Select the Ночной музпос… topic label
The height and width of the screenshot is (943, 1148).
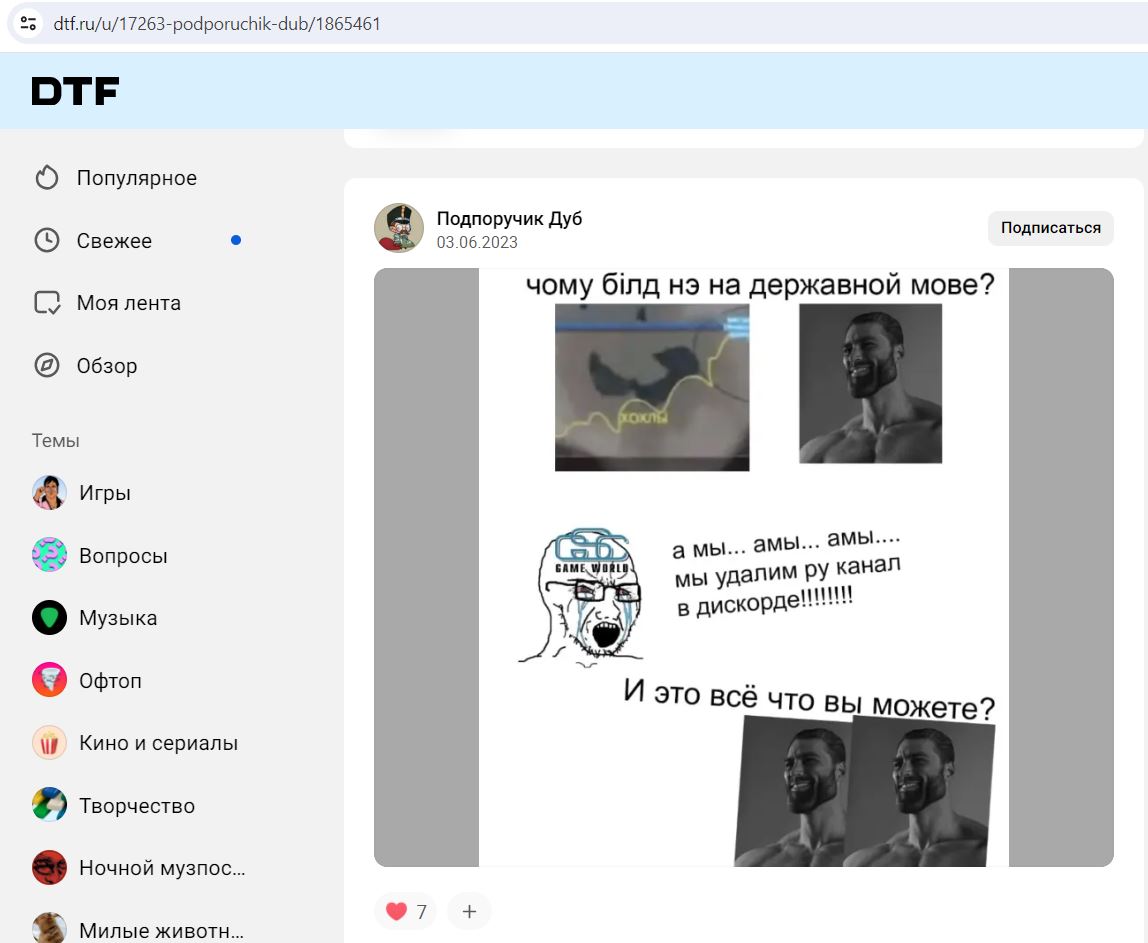click(162, 868)
